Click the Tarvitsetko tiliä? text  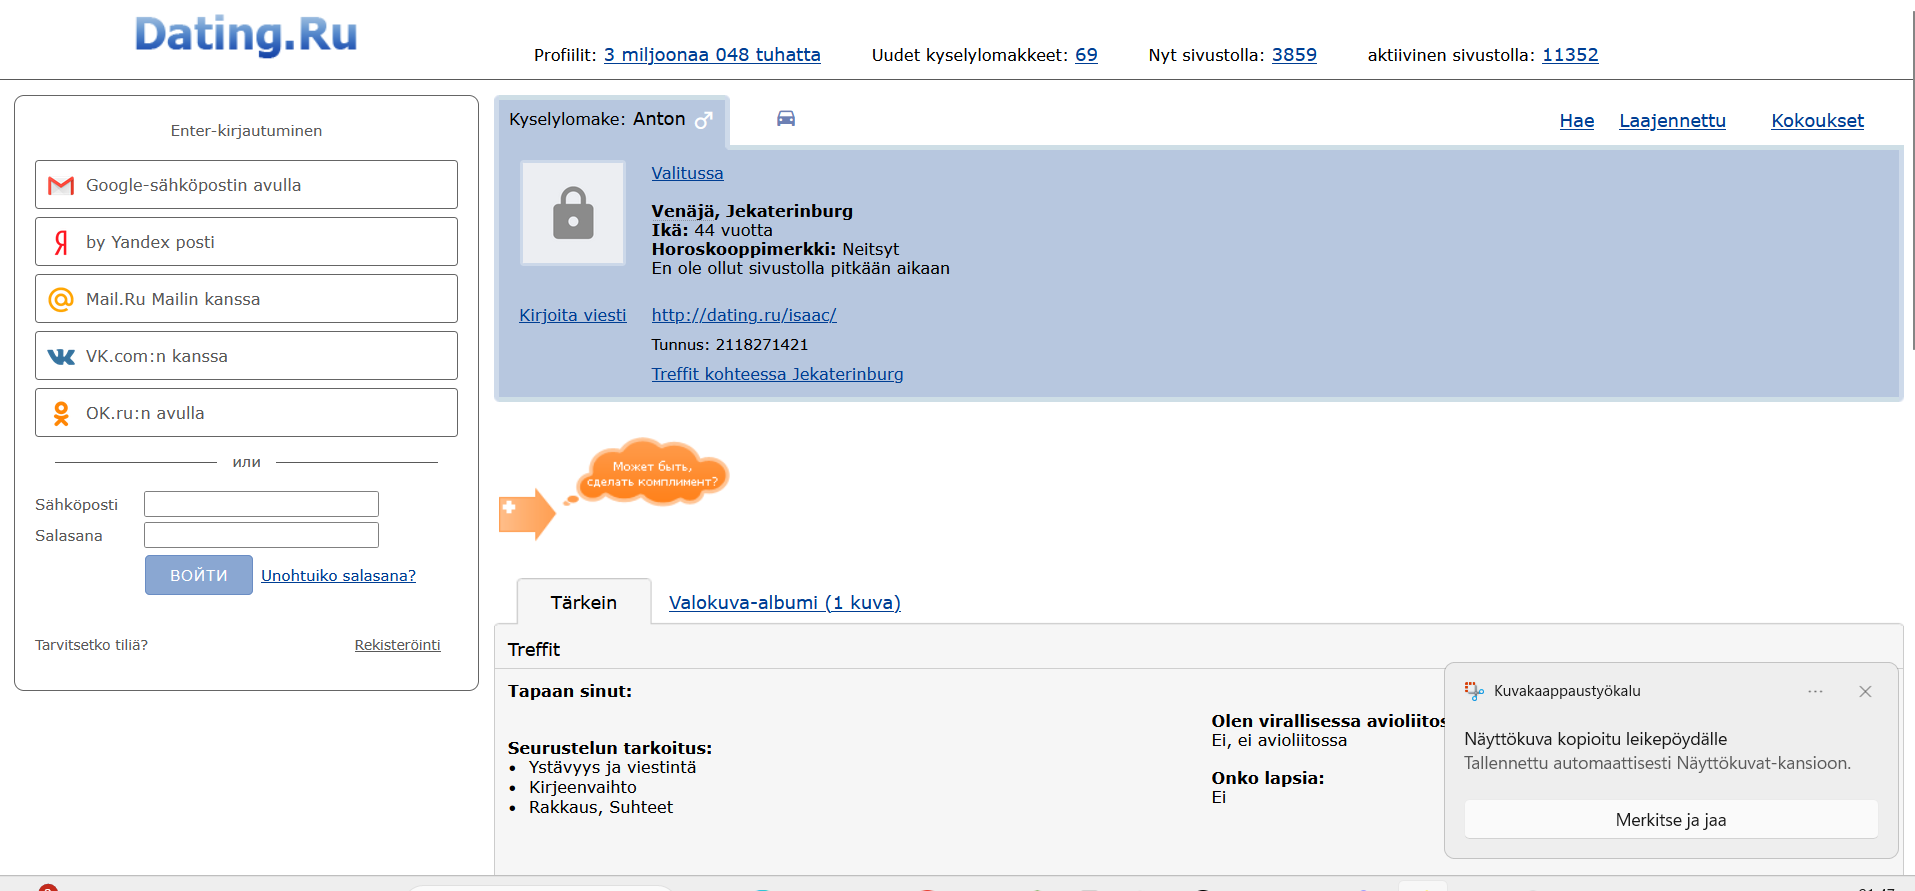(91, 645)
